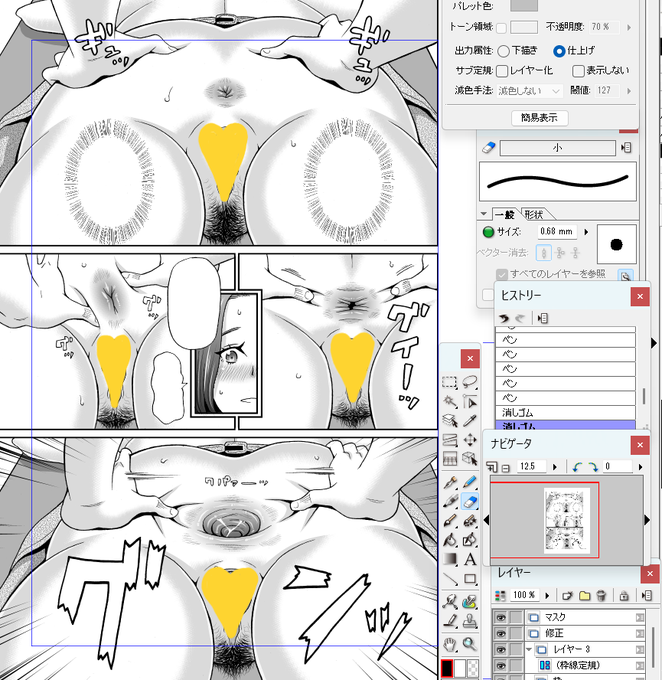Screen dimensions: 662x680
Task: Select the layer select tool
Action: (x=450, y=421)
